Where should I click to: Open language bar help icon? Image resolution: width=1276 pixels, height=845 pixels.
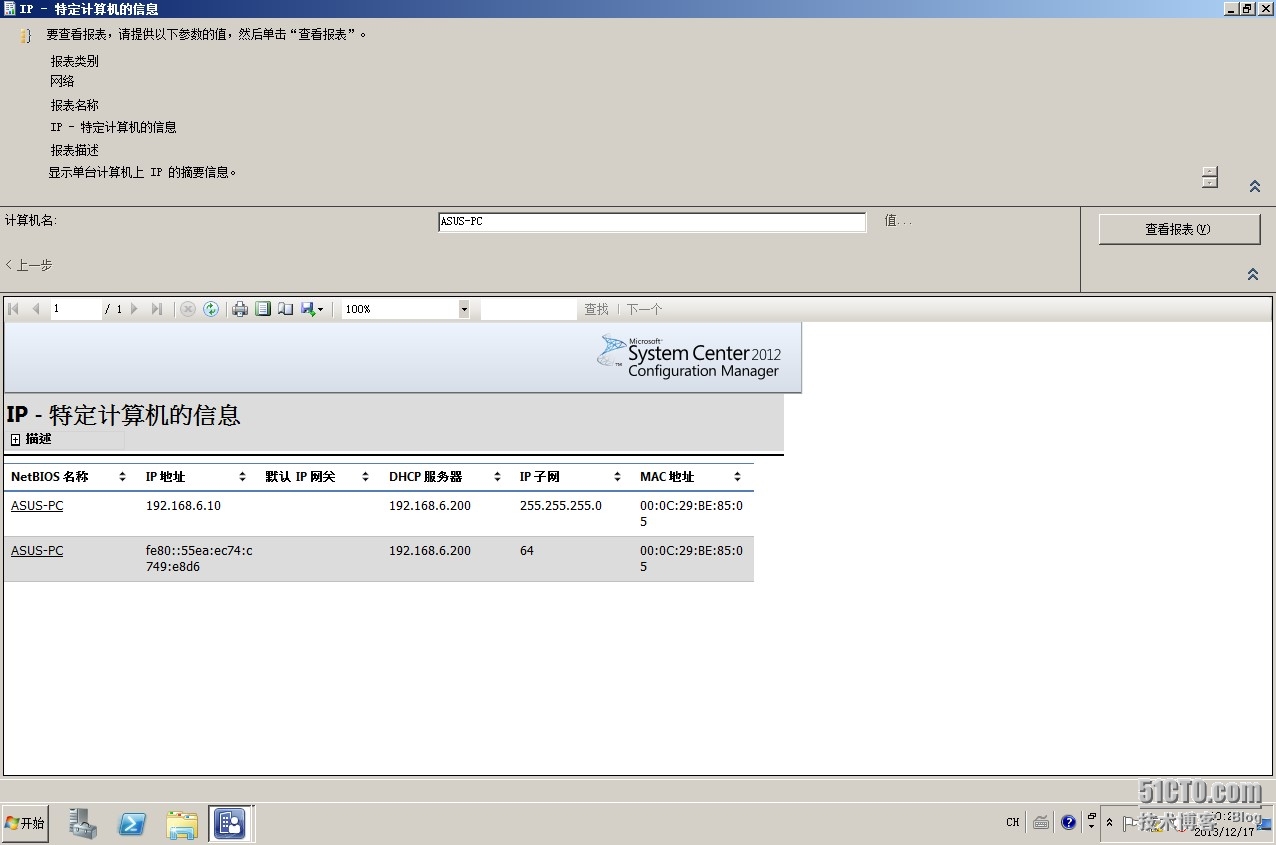(x=1068, y=822)
